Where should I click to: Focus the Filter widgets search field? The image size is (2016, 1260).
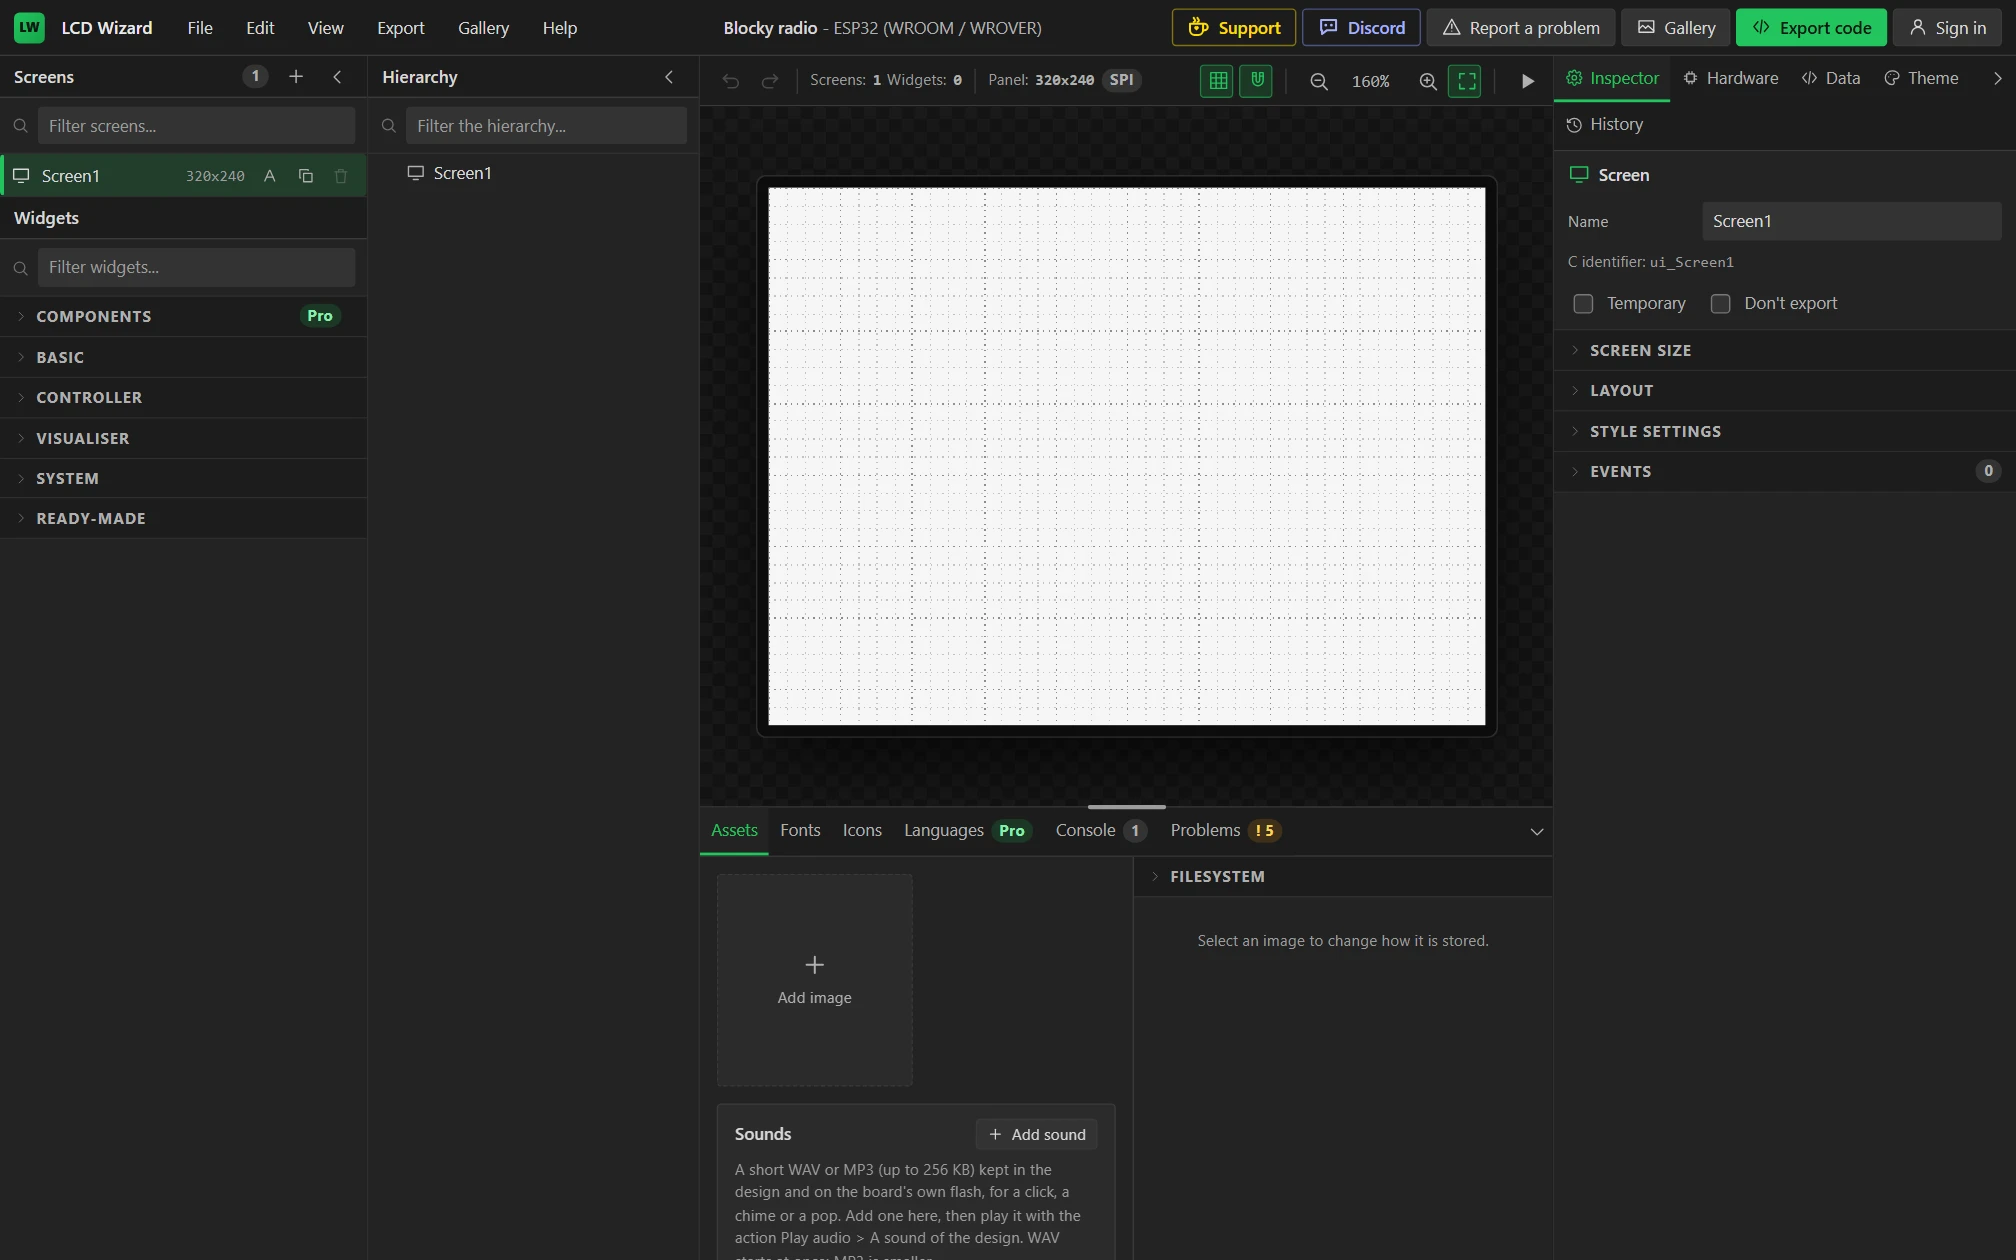[x=196, y=267]
